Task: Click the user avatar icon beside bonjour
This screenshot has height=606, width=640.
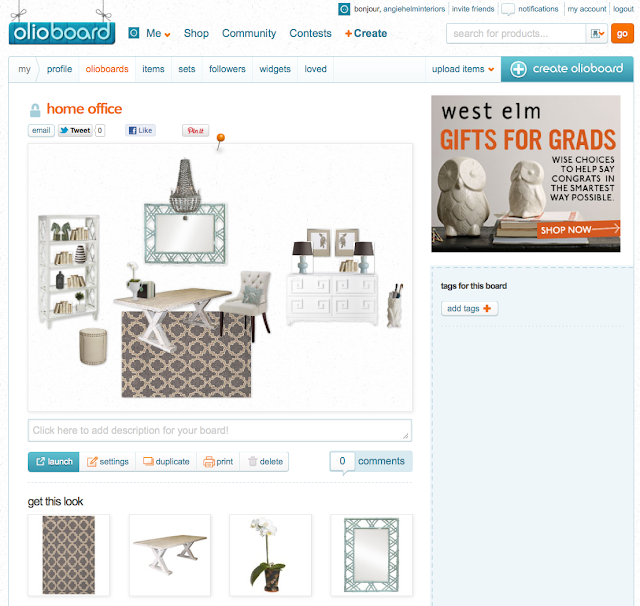Action: pyautogui.click(x=344, y=9)
